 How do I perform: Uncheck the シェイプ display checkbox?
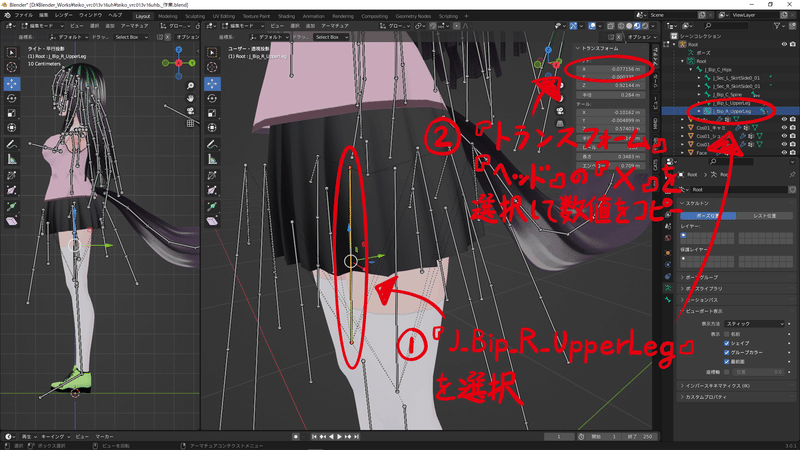click(727, 343)
